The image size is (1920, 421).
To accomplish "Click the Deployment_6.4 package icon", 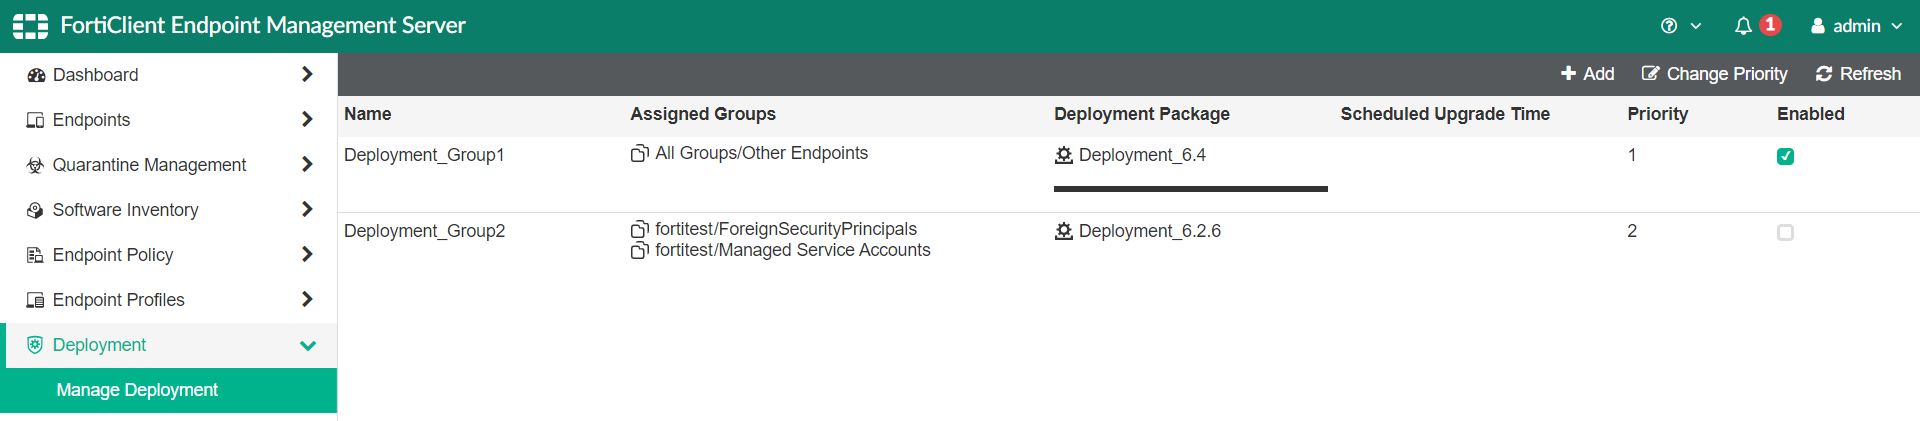I will (1064, 155).
